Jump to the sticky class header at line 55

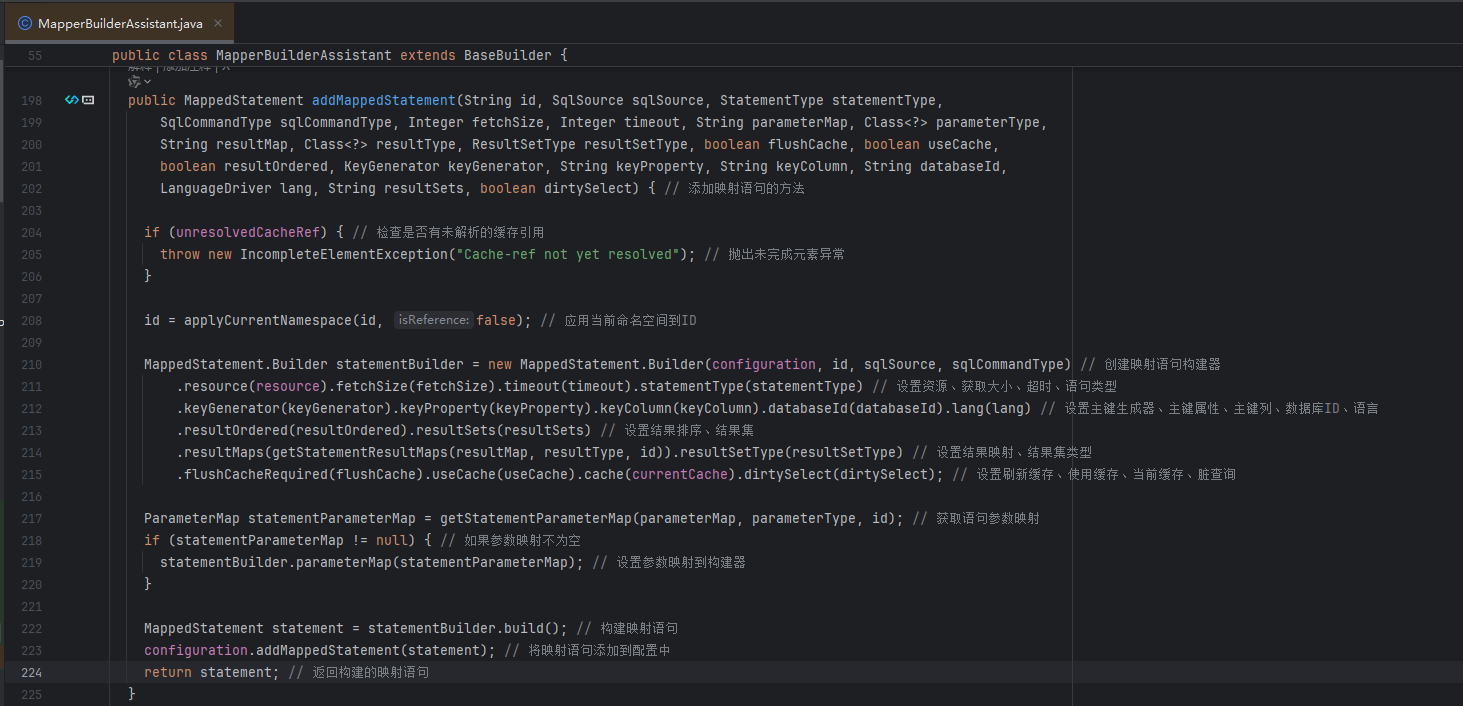tap(340, 55)
